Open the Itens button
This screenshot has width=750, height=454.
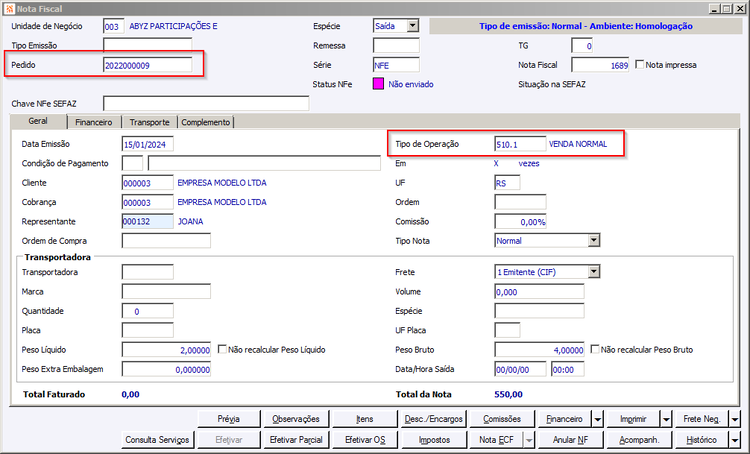click(364, 419)
